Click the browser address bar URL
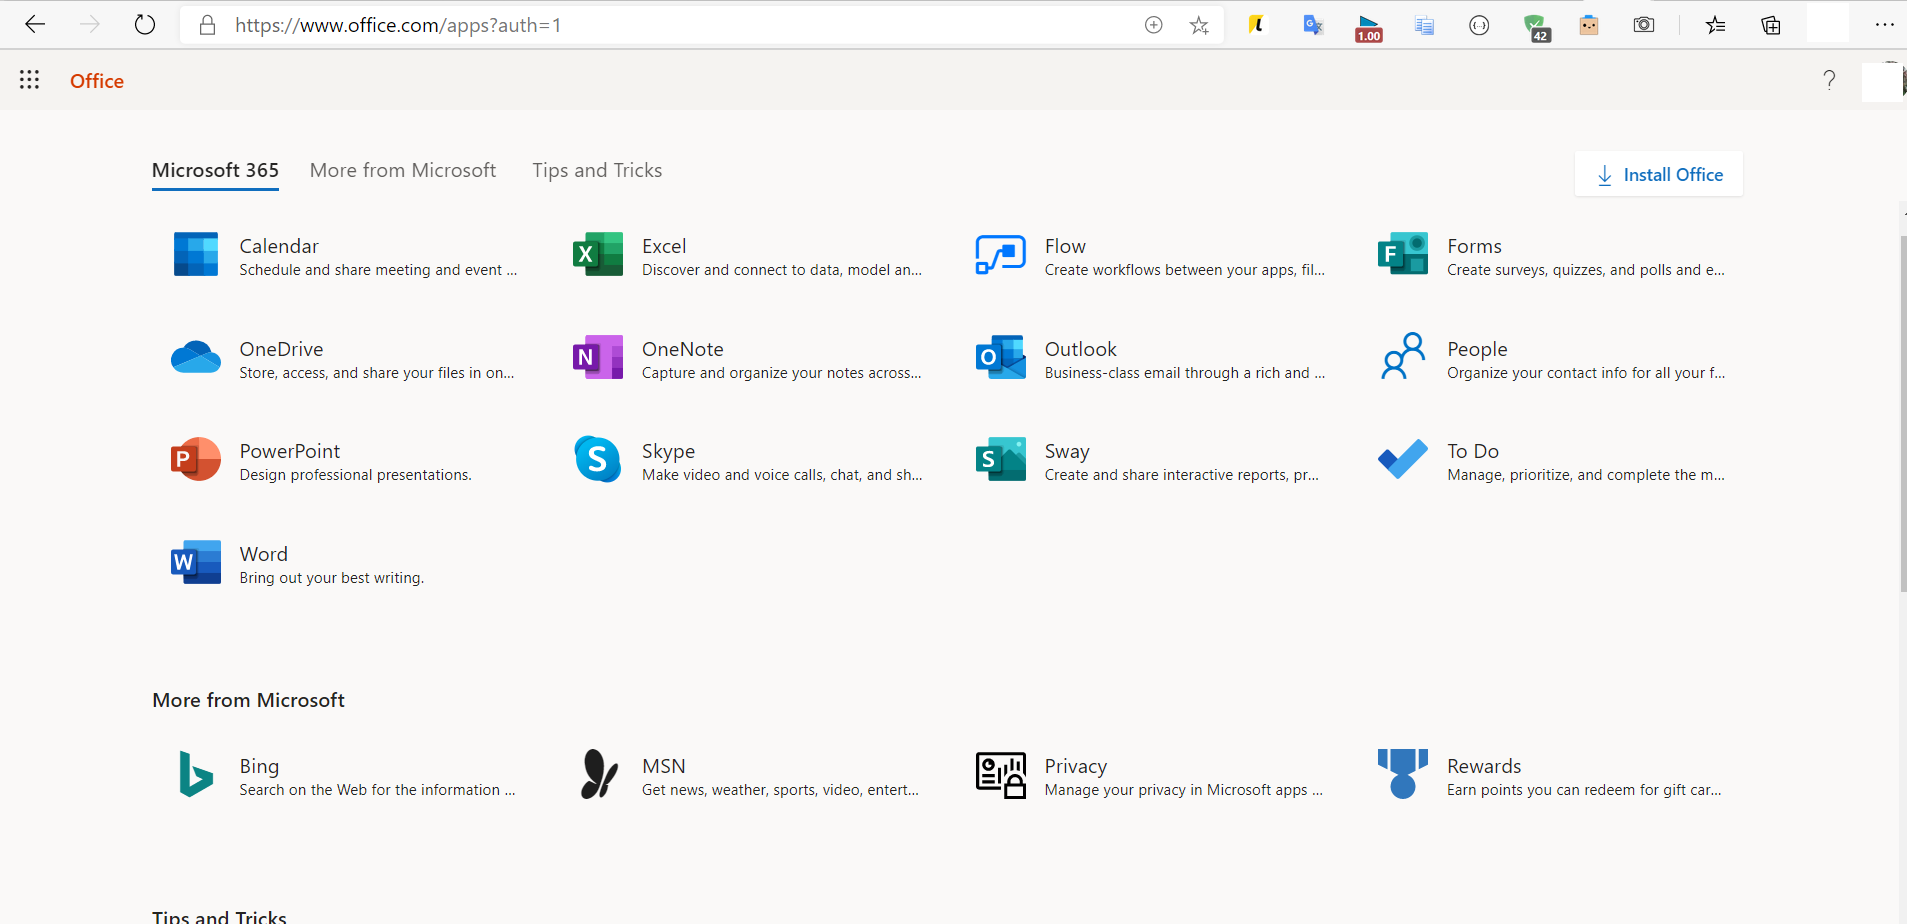This screenshot has width=1907, height=924. click(x=398, y=25)
